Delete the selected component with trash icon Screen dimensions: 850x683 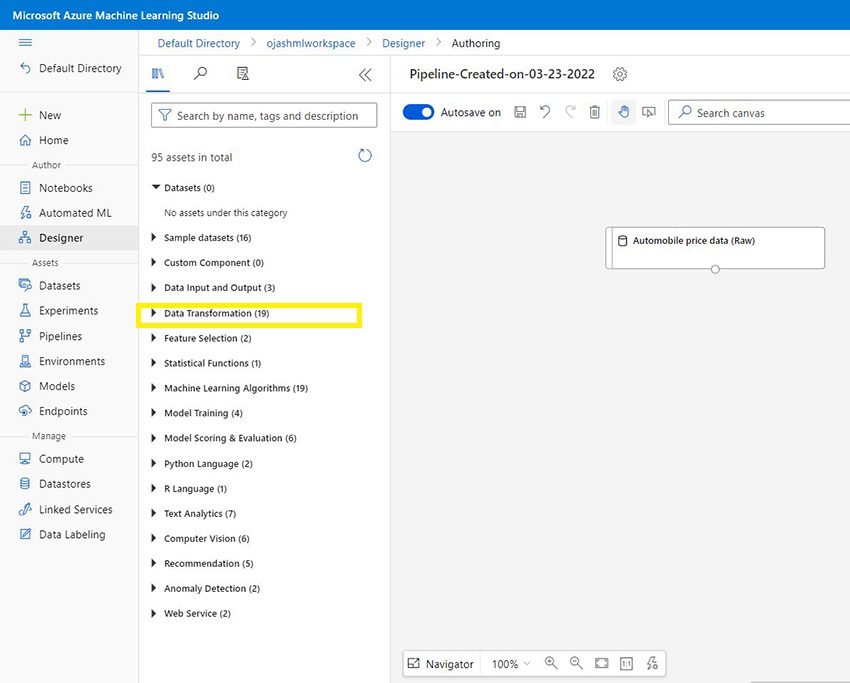(595, 112)
